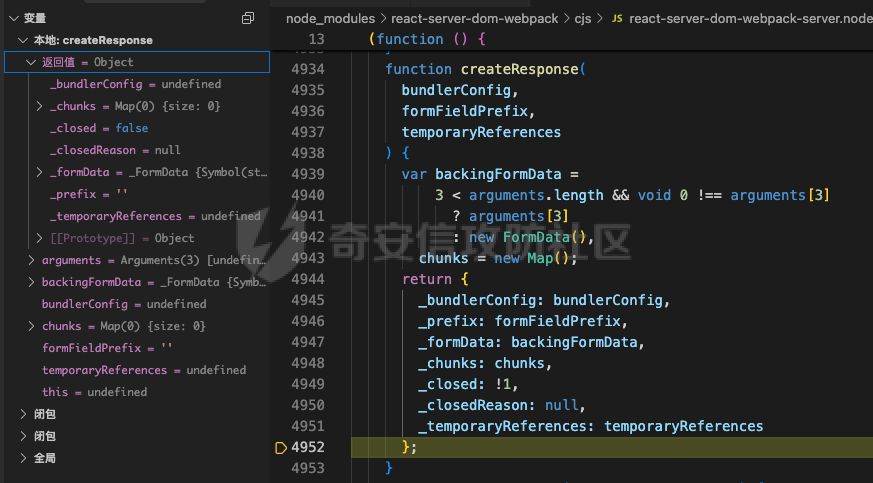Expand the backingFormData variable
The width and height of the screenshot is (873, 483).
31,282
